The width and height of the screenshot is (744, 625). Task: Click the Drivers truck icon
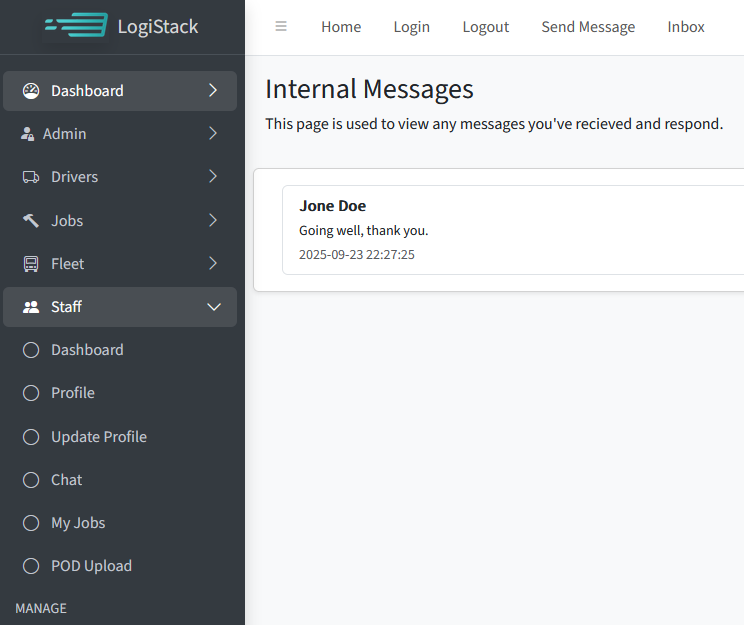(31, 177)
